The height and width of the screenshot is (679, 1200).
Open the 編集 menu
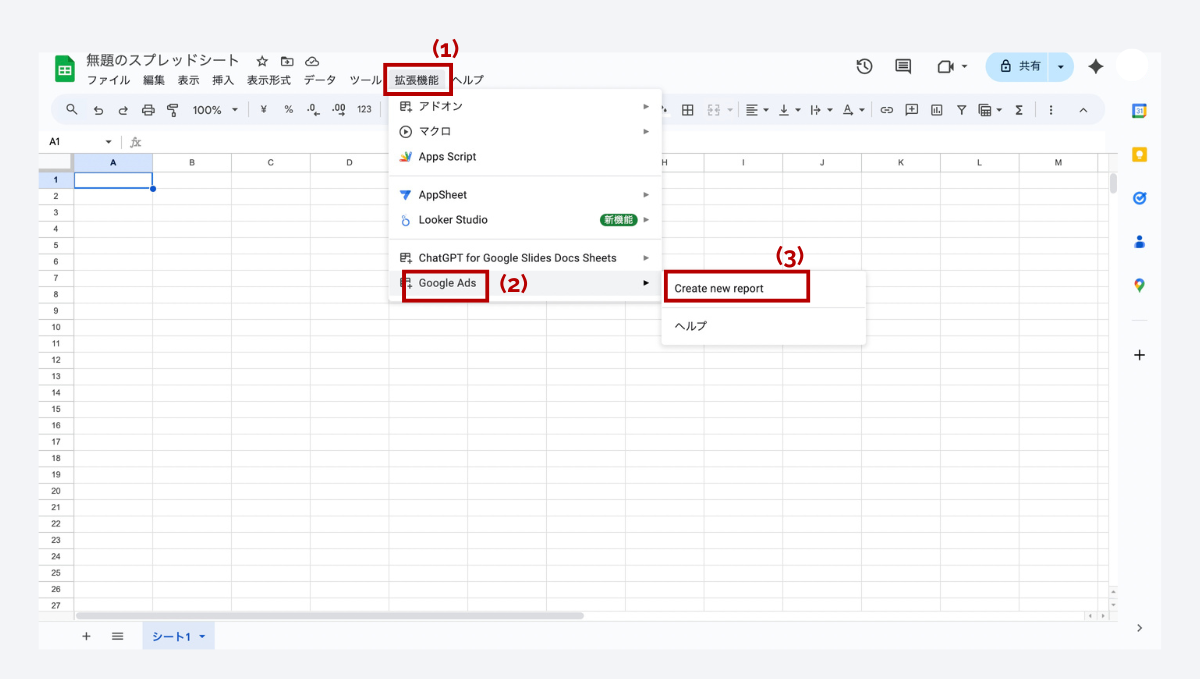tap(154, 80)
